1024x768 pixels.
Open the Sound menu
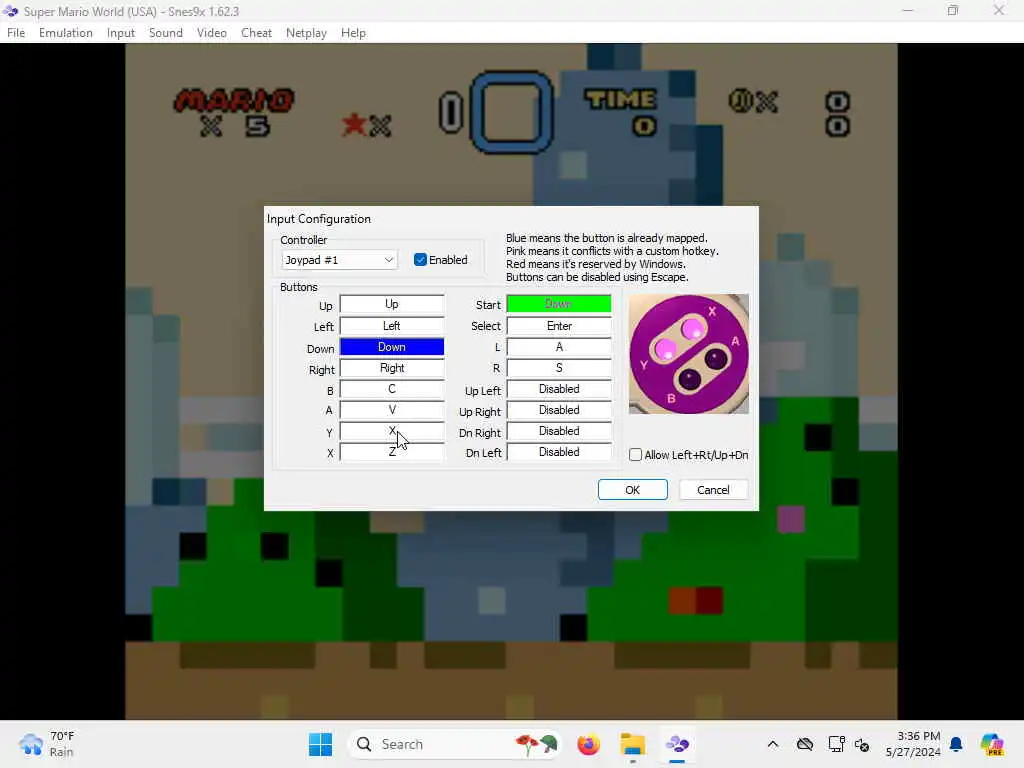coord(166,33)
